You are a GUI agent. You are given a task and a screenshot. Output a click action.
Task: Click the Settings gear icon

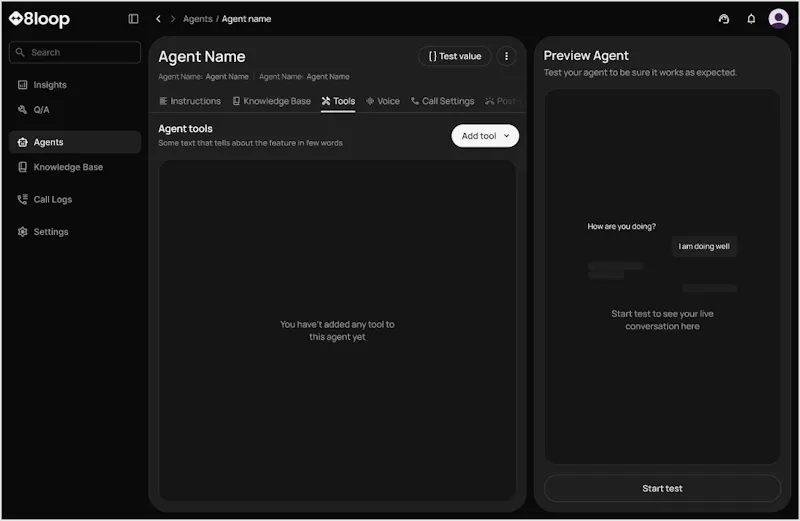pos(22,232)
